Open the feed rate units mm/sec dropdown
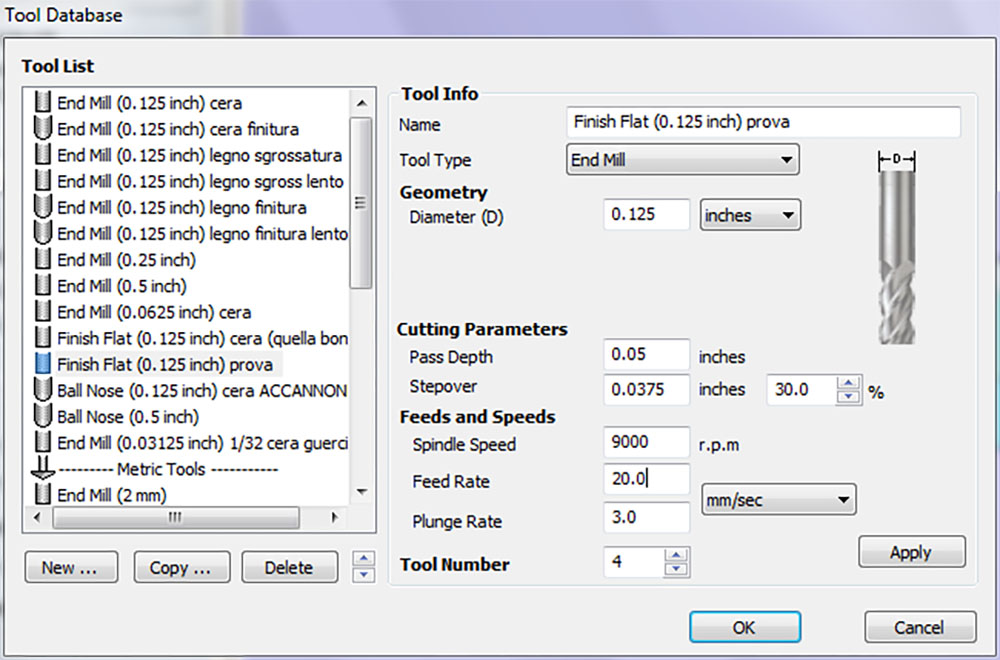 (x=779, y=498)
